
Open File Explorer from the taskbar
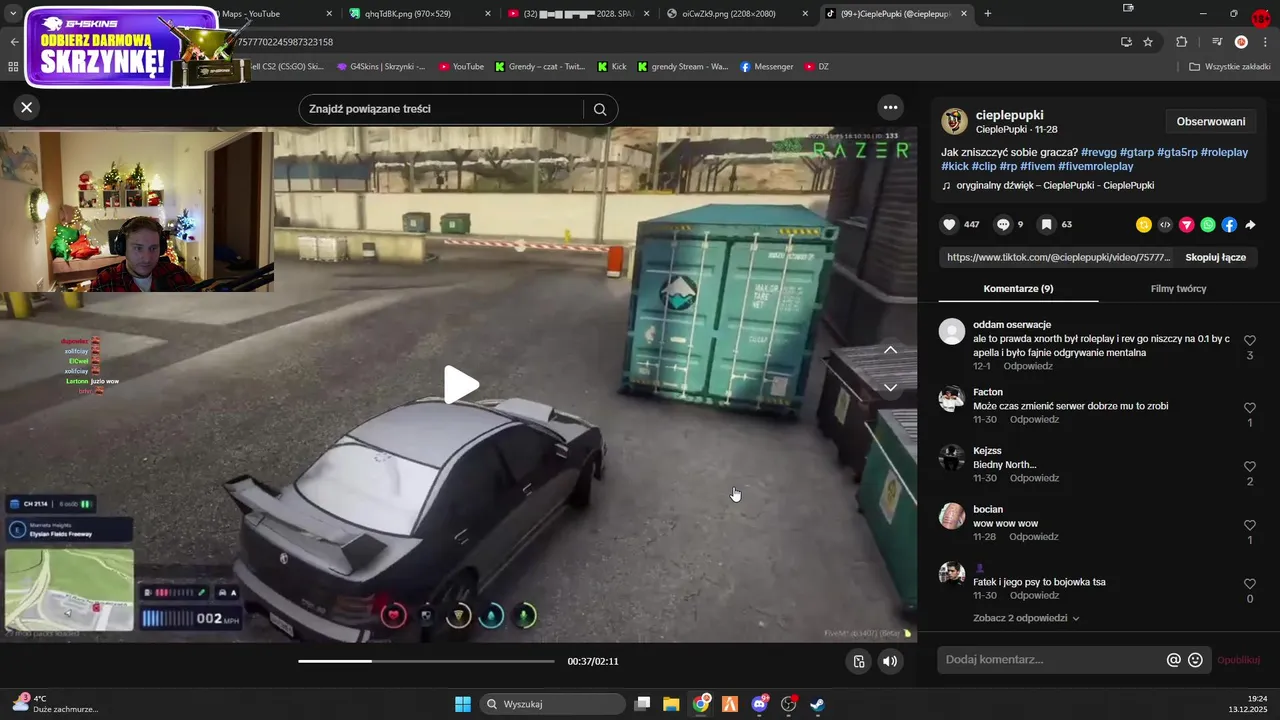(671, 704)
